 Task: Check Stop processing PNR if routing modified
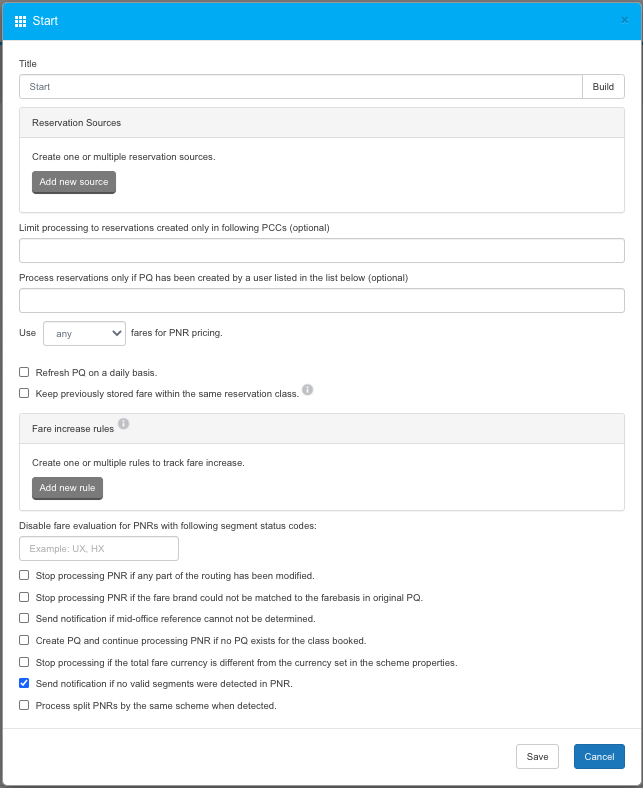point(24,576)
